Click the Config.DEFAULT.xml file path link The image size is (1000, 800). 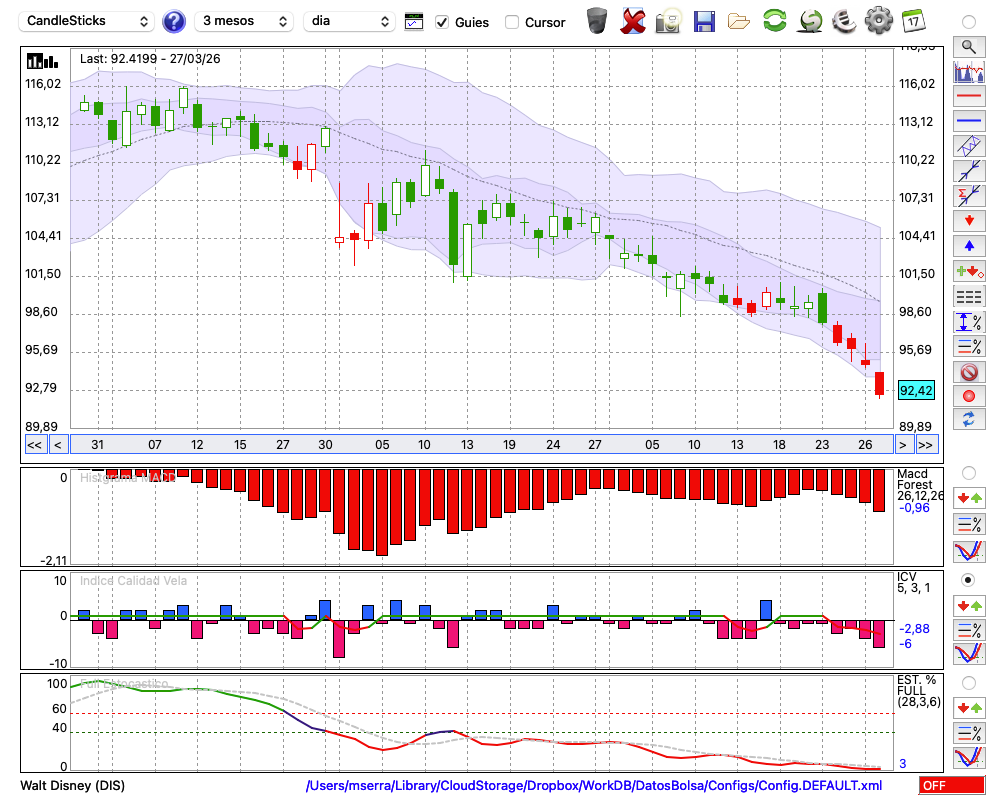594,786
